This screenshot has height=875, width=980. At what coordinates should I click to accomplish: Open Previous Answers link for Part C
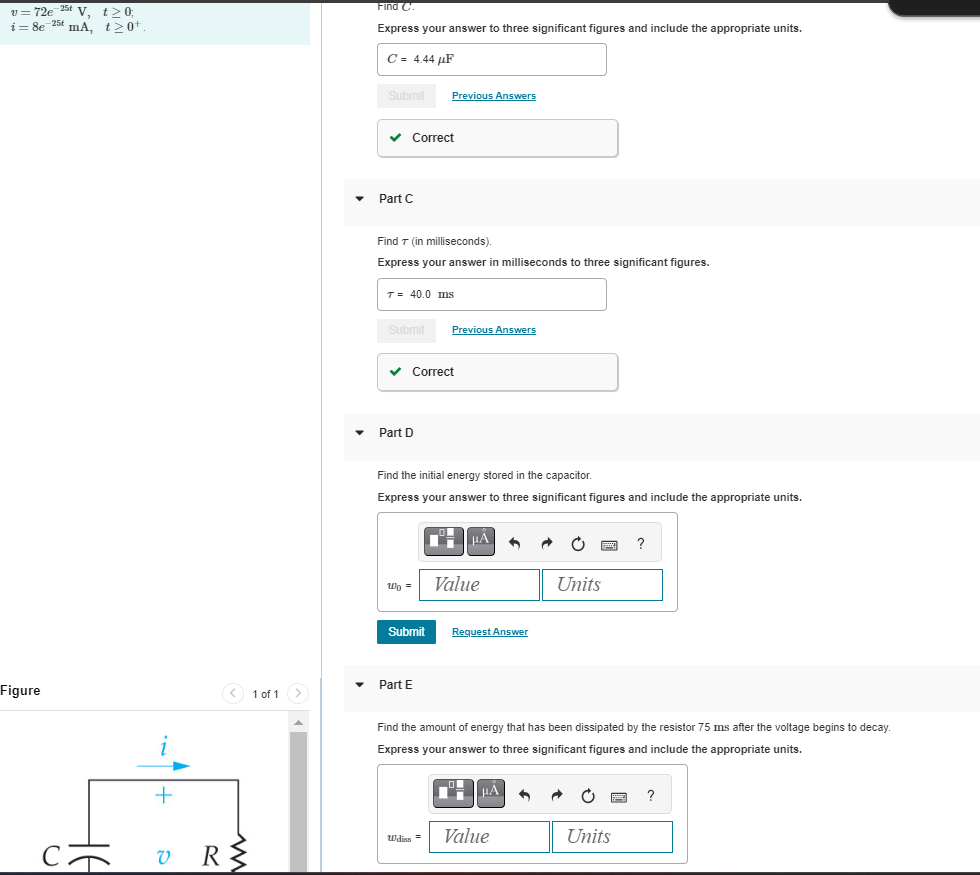(x=493, y=329)
